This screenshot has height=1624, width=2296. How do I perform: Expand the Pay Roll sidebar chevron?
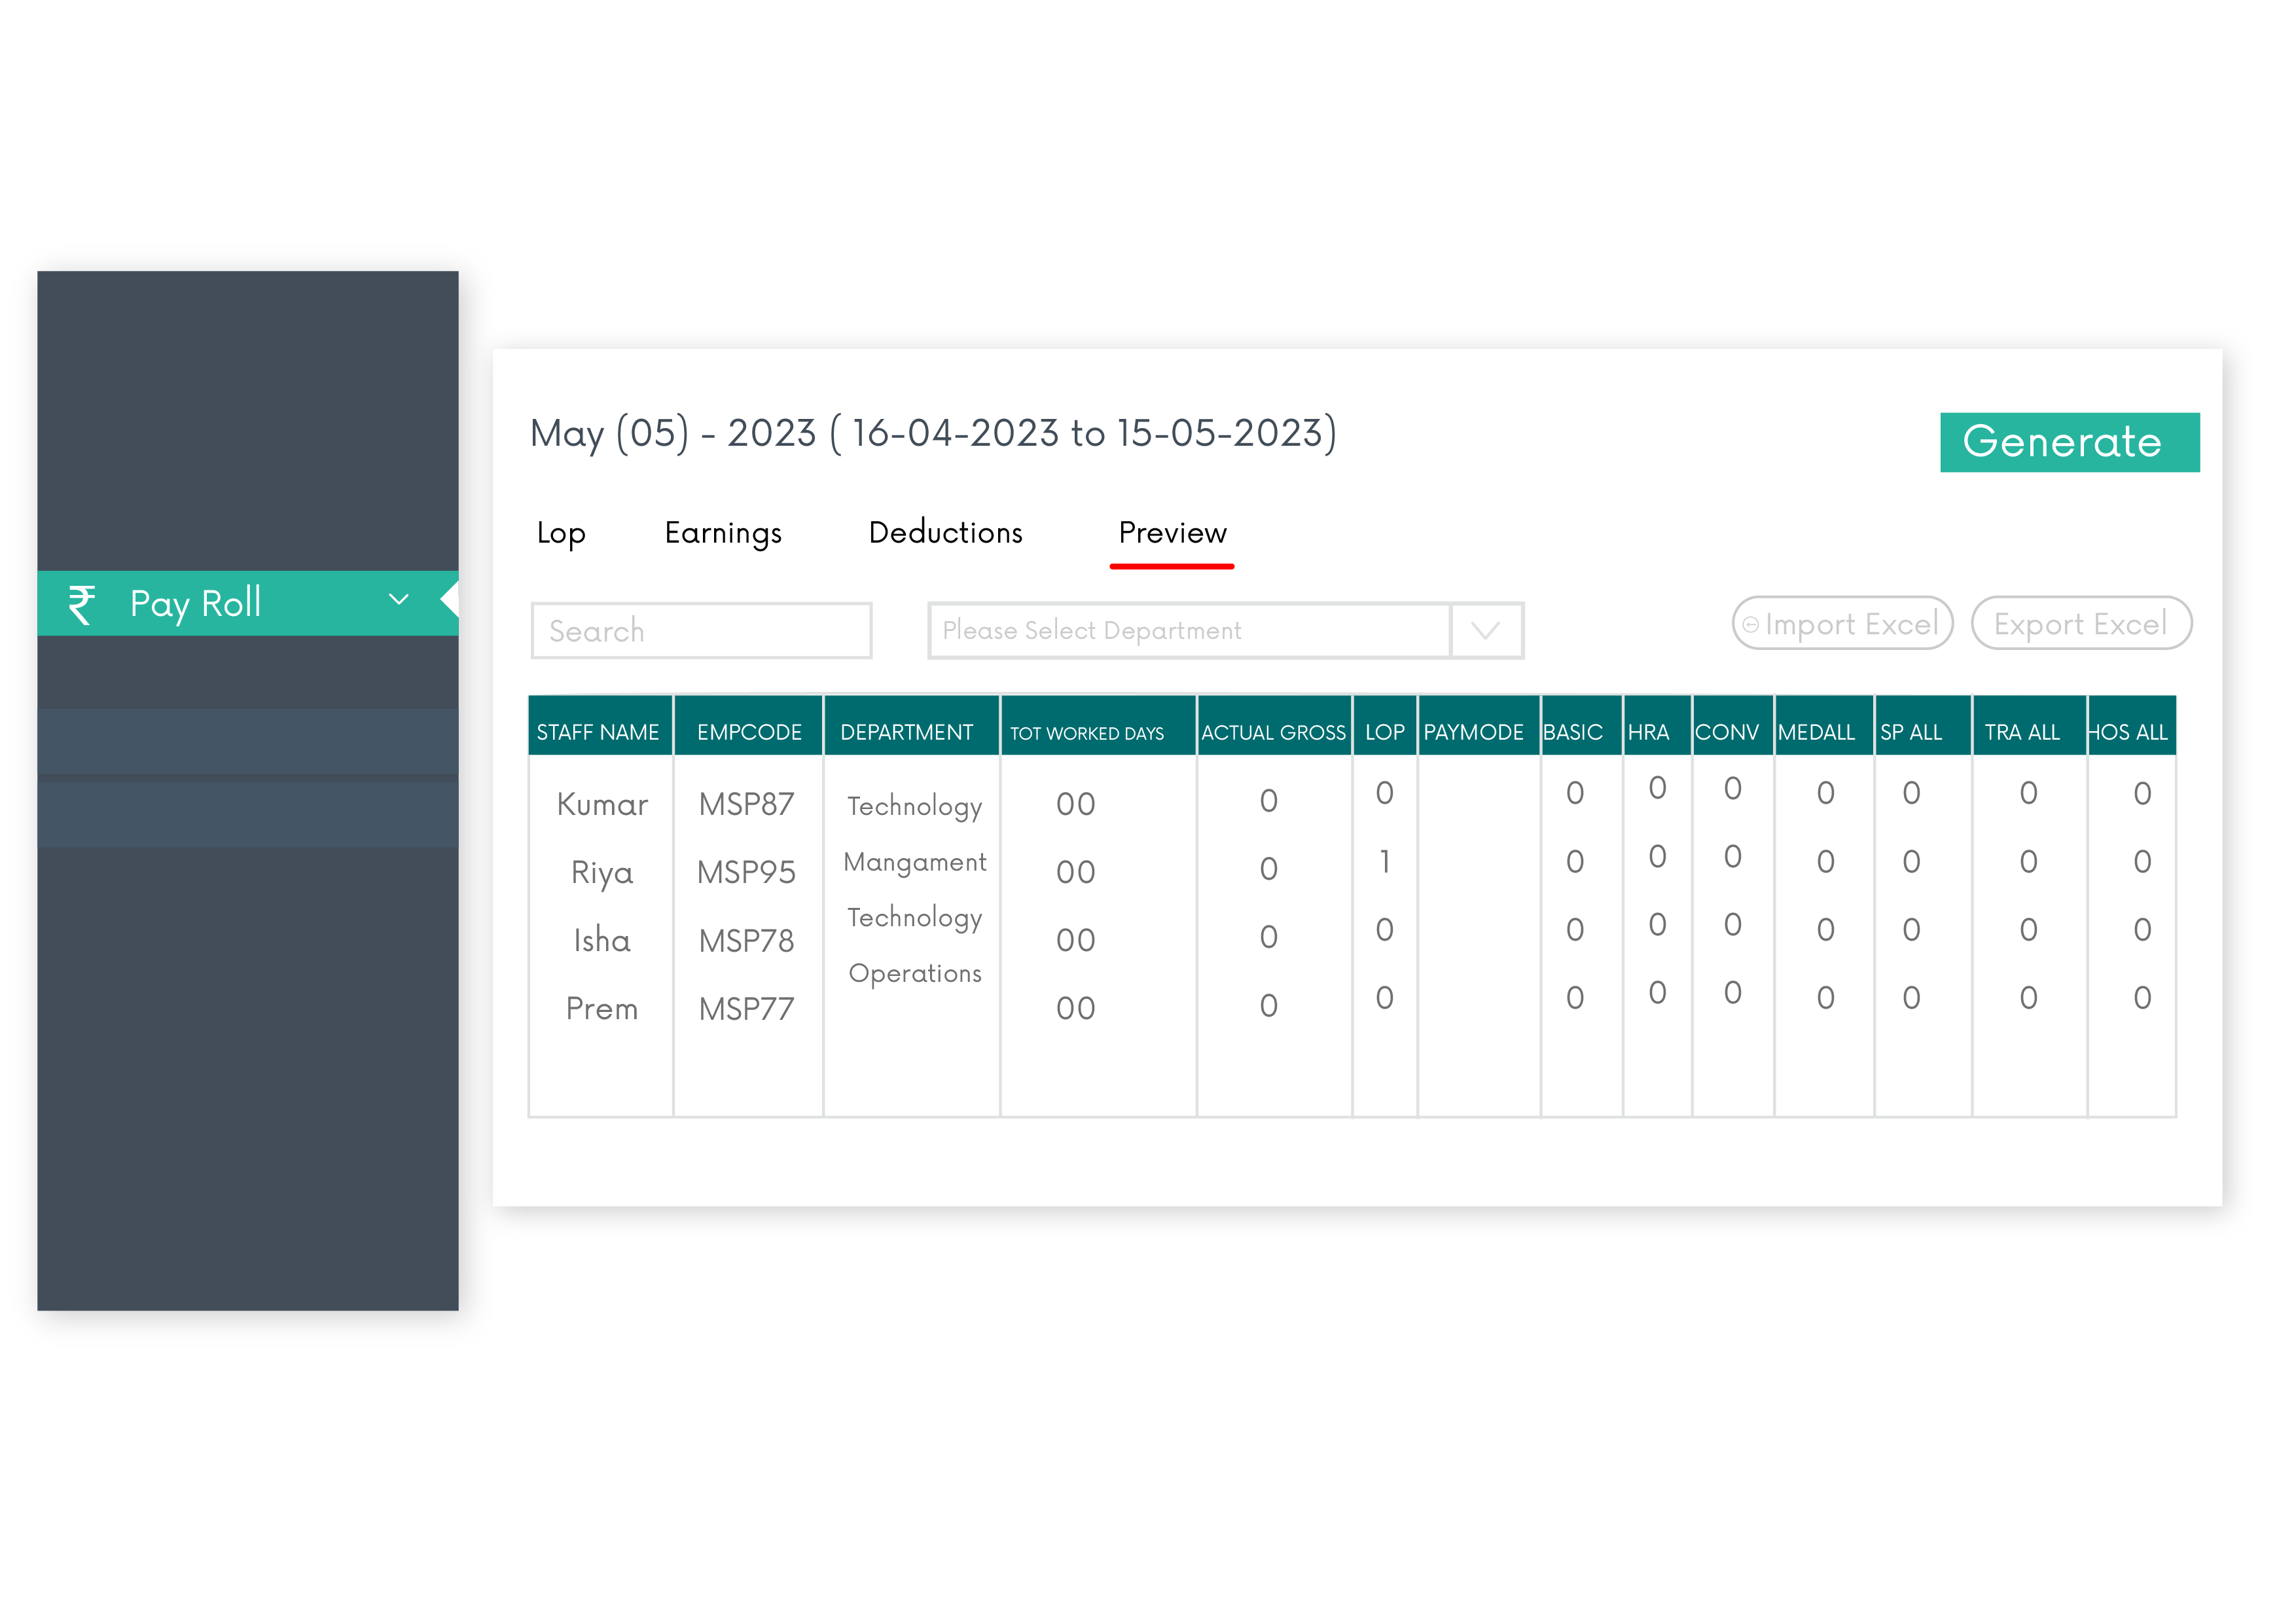pos(398,600)
